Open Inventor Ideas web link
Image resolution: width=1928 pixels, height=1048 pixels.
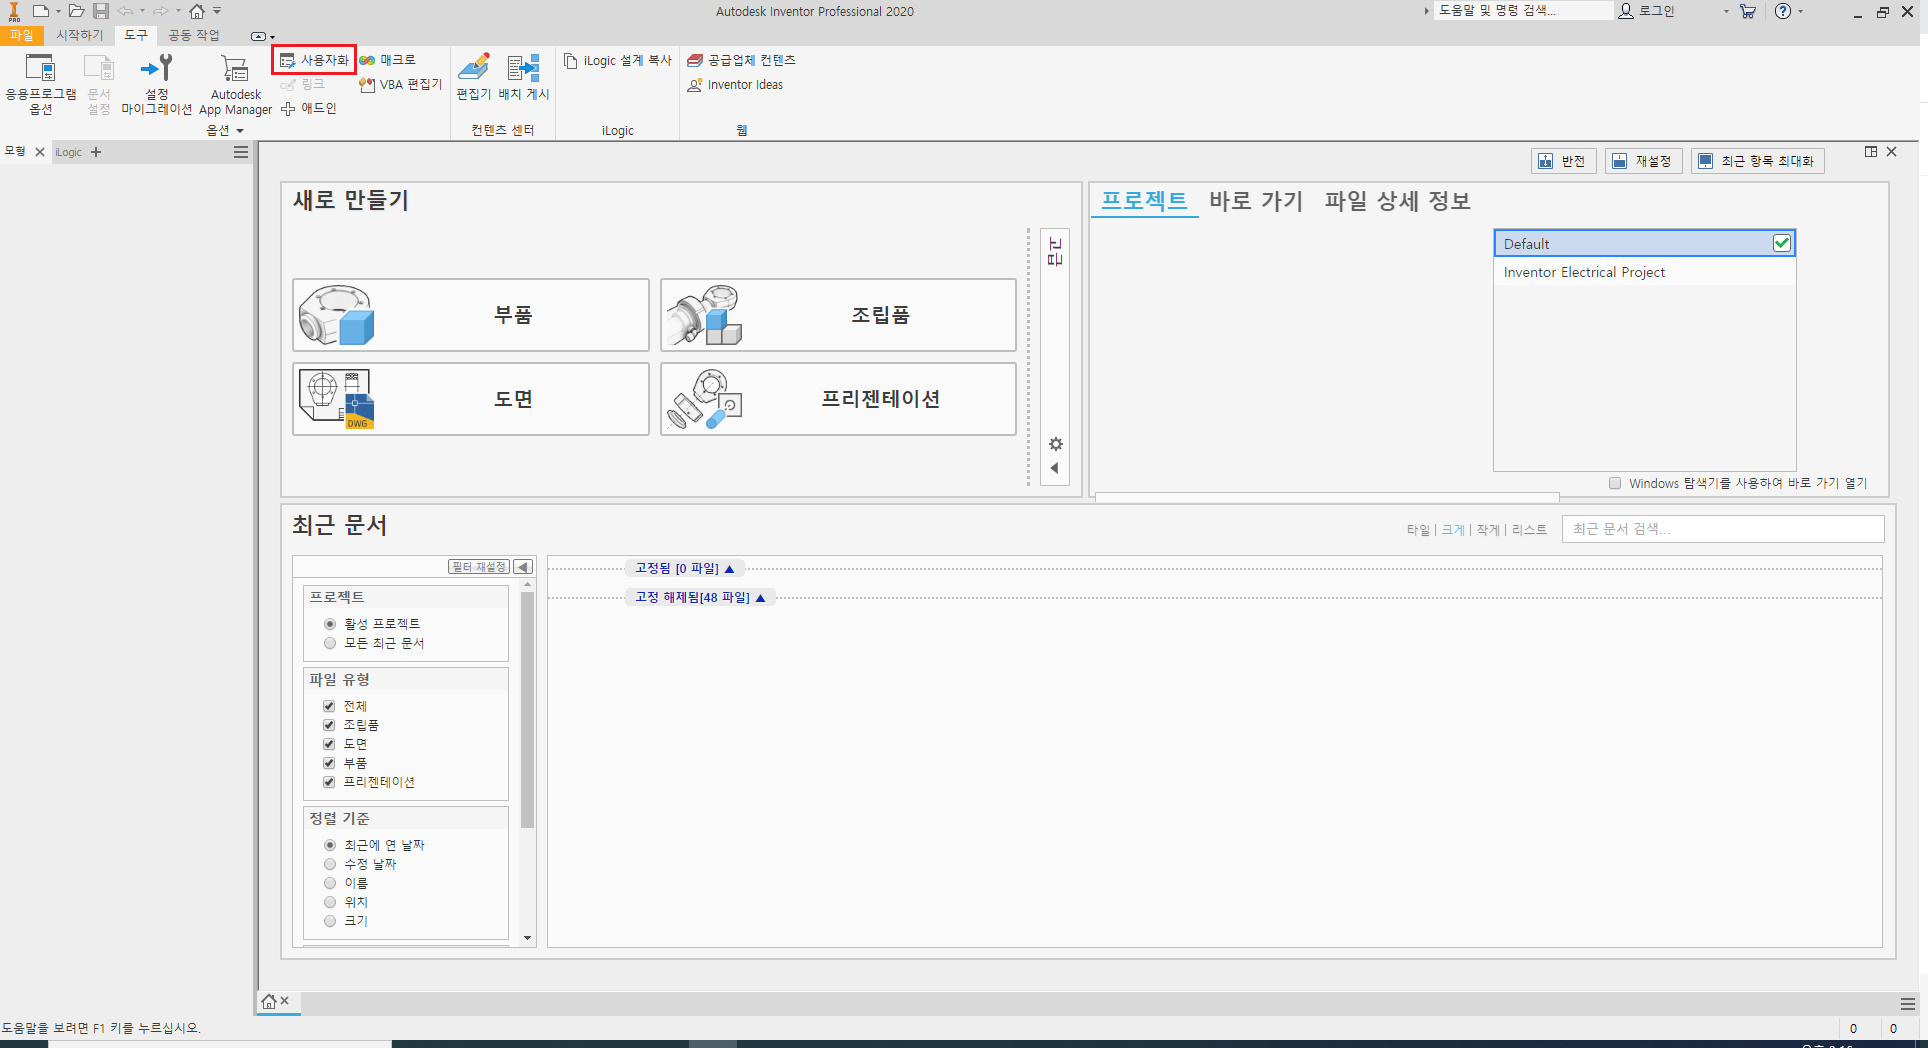(x=735, y=85)
